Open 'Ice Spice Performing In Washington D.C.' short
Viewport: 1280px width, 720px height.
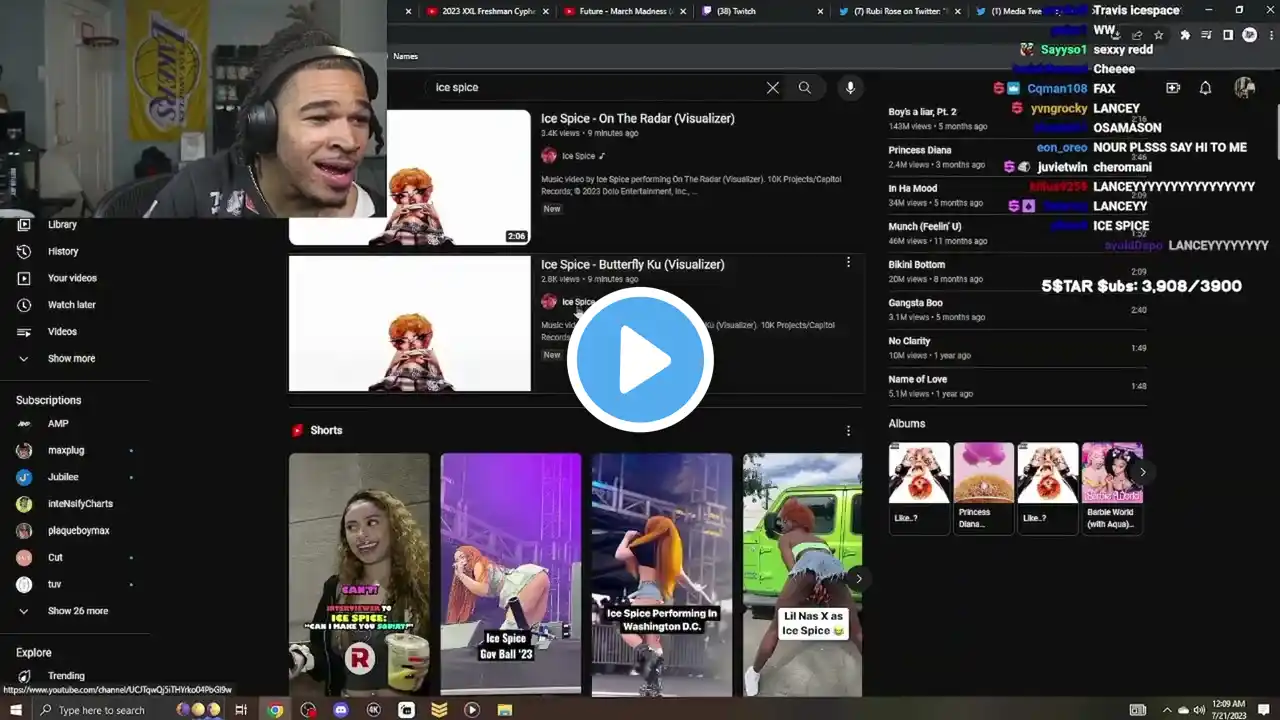click(662, 574)
